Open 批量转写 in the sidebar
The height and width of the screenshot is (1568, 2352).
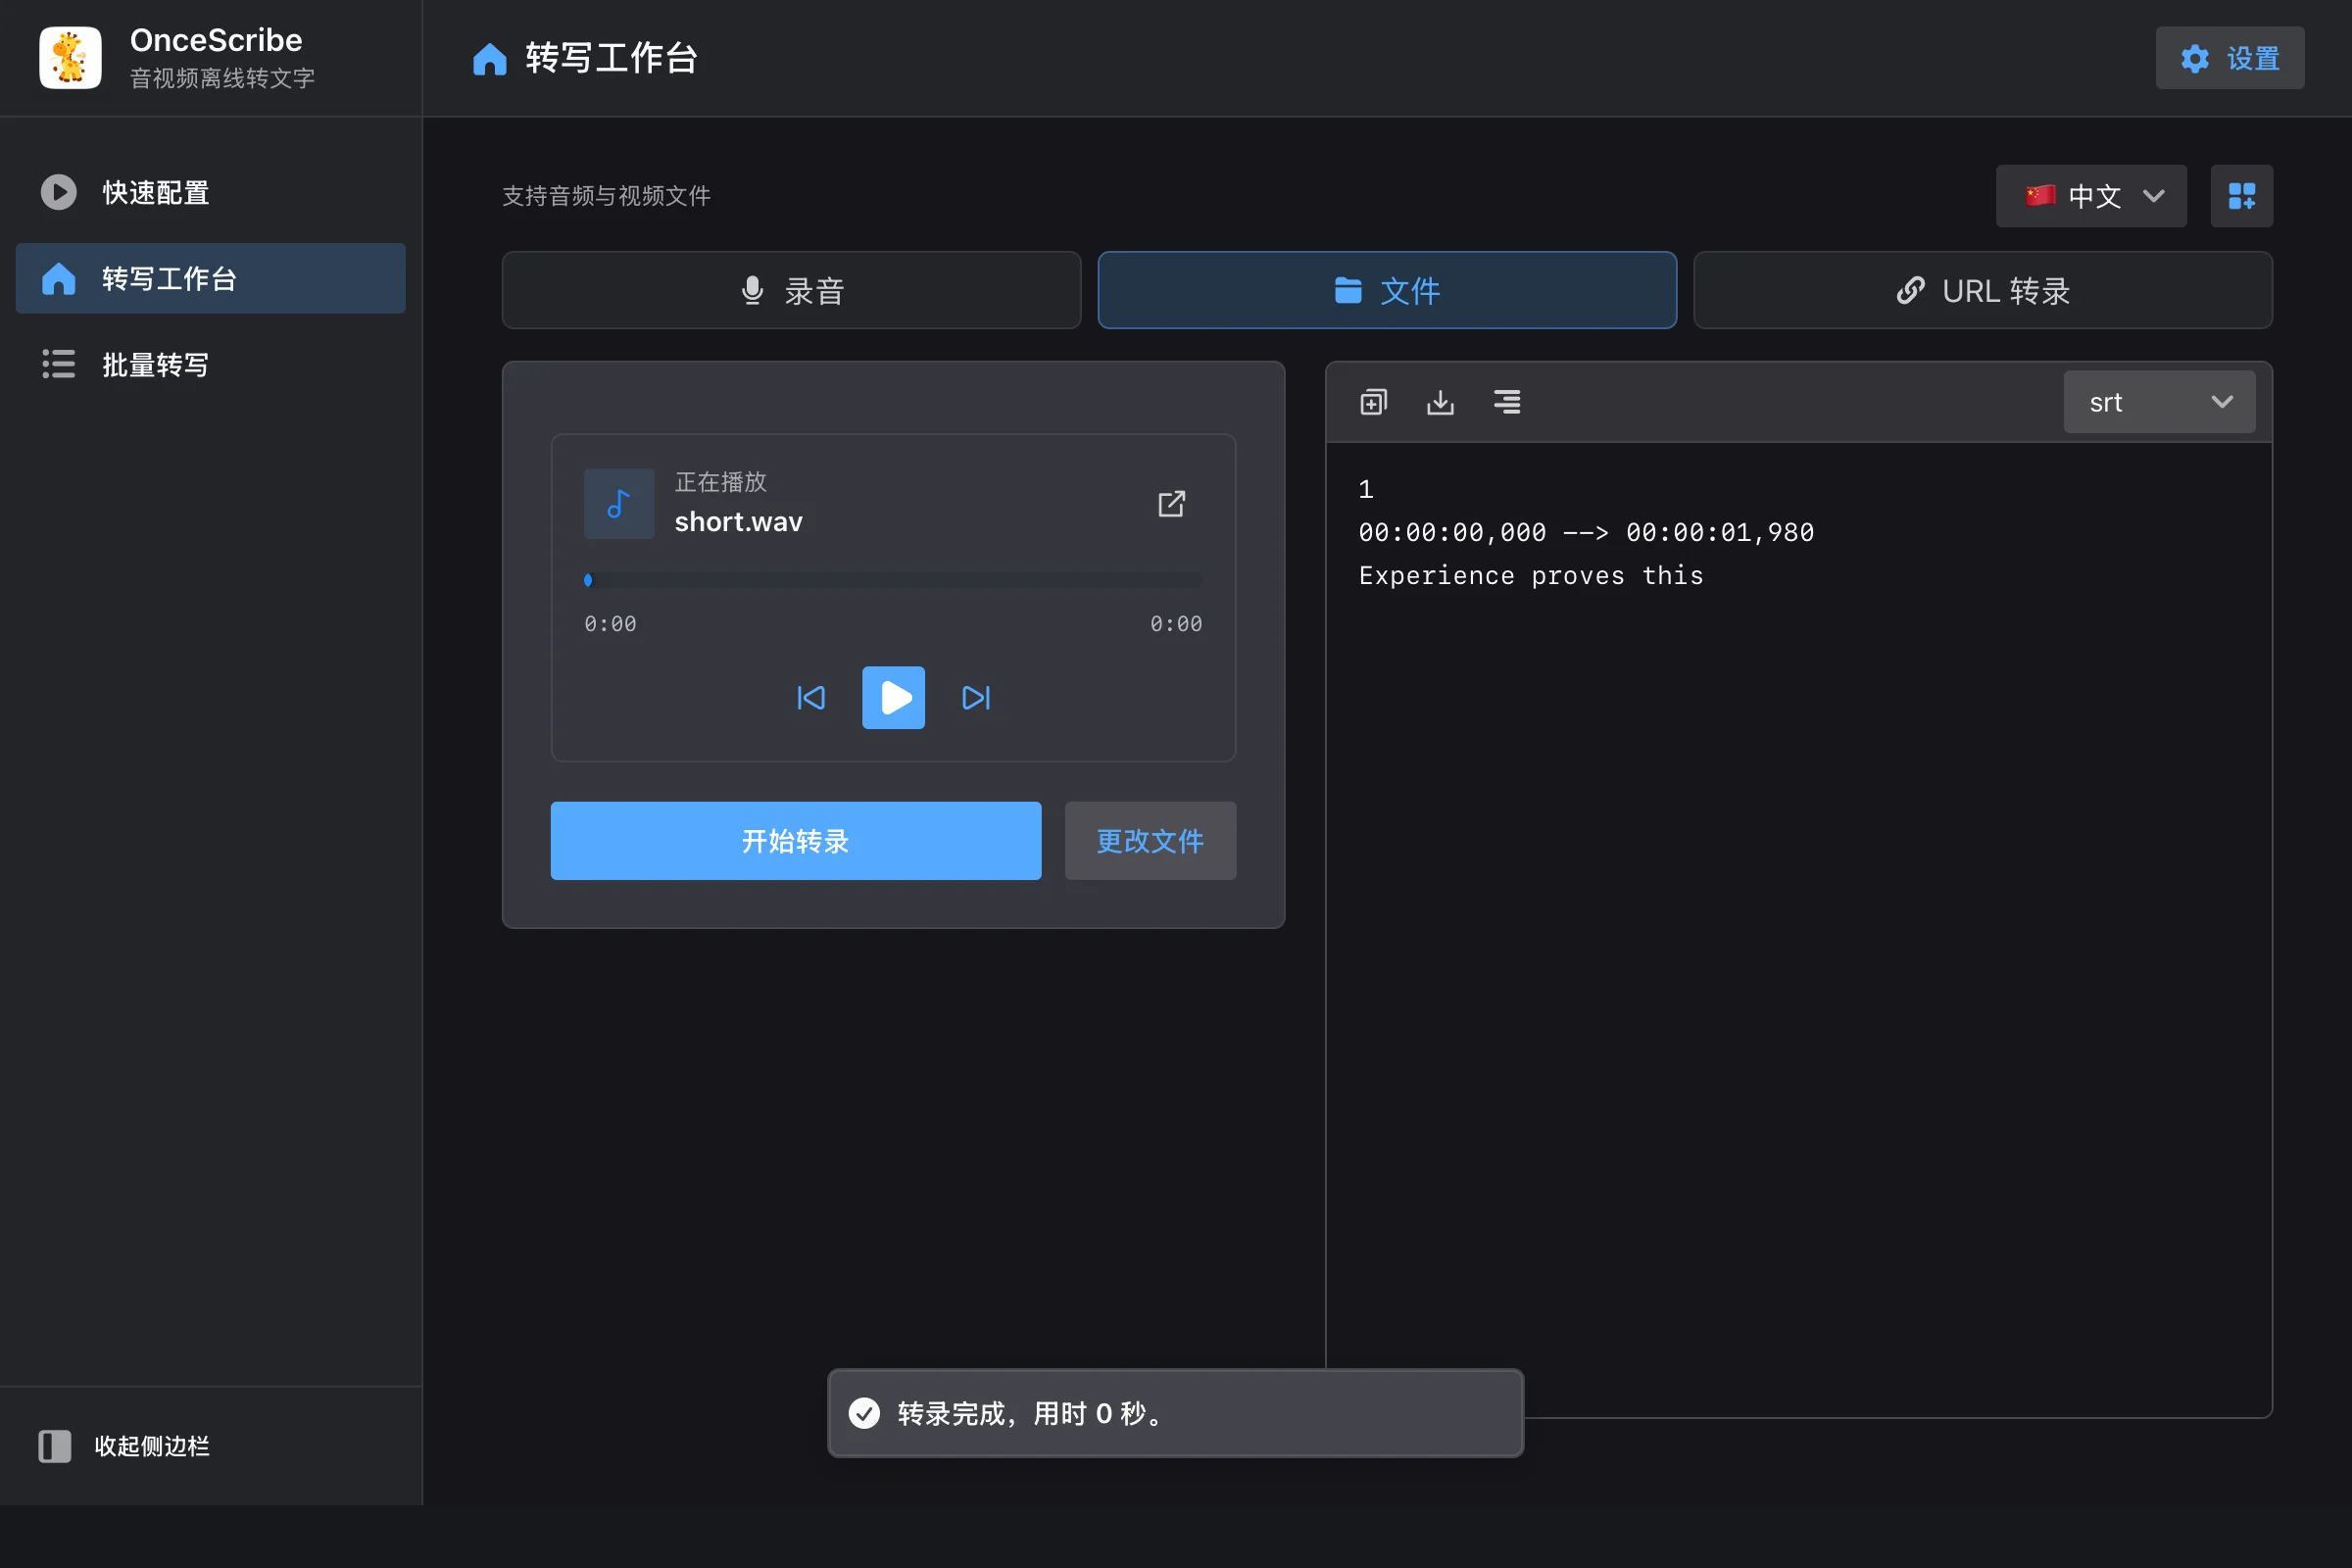pyautogui.click(x=211, y=364)
